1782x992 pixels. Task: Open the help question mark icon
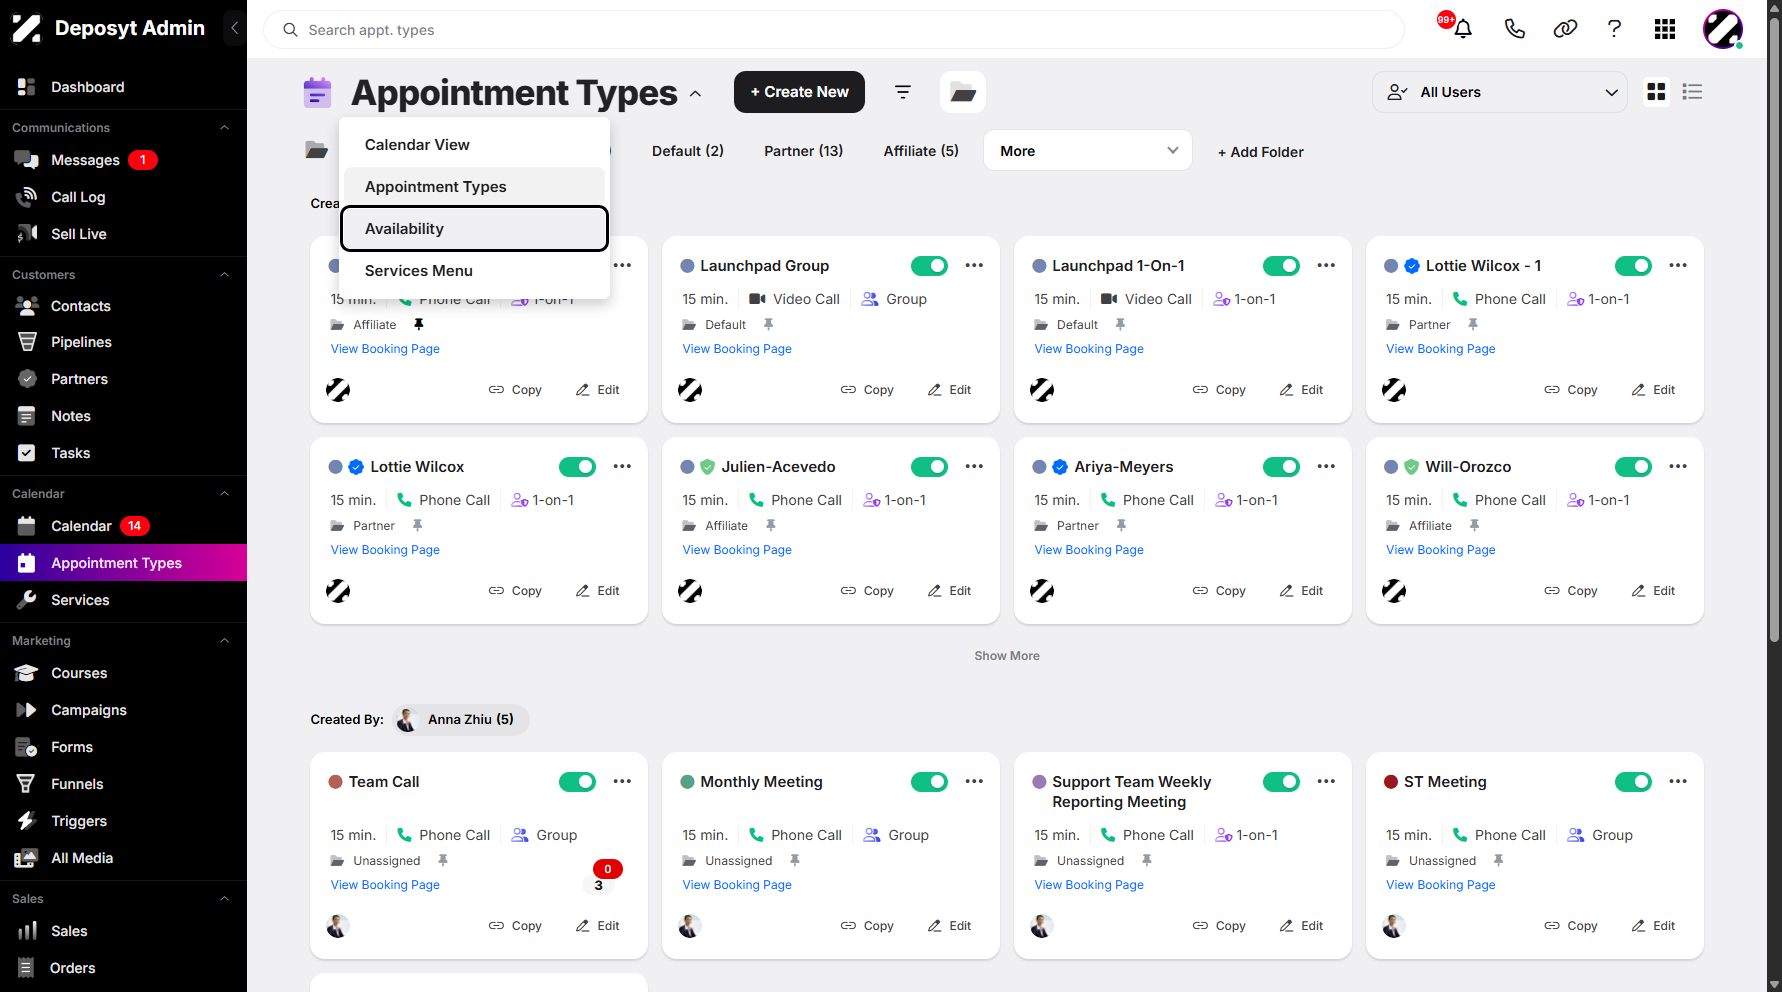click(1614, 29)
